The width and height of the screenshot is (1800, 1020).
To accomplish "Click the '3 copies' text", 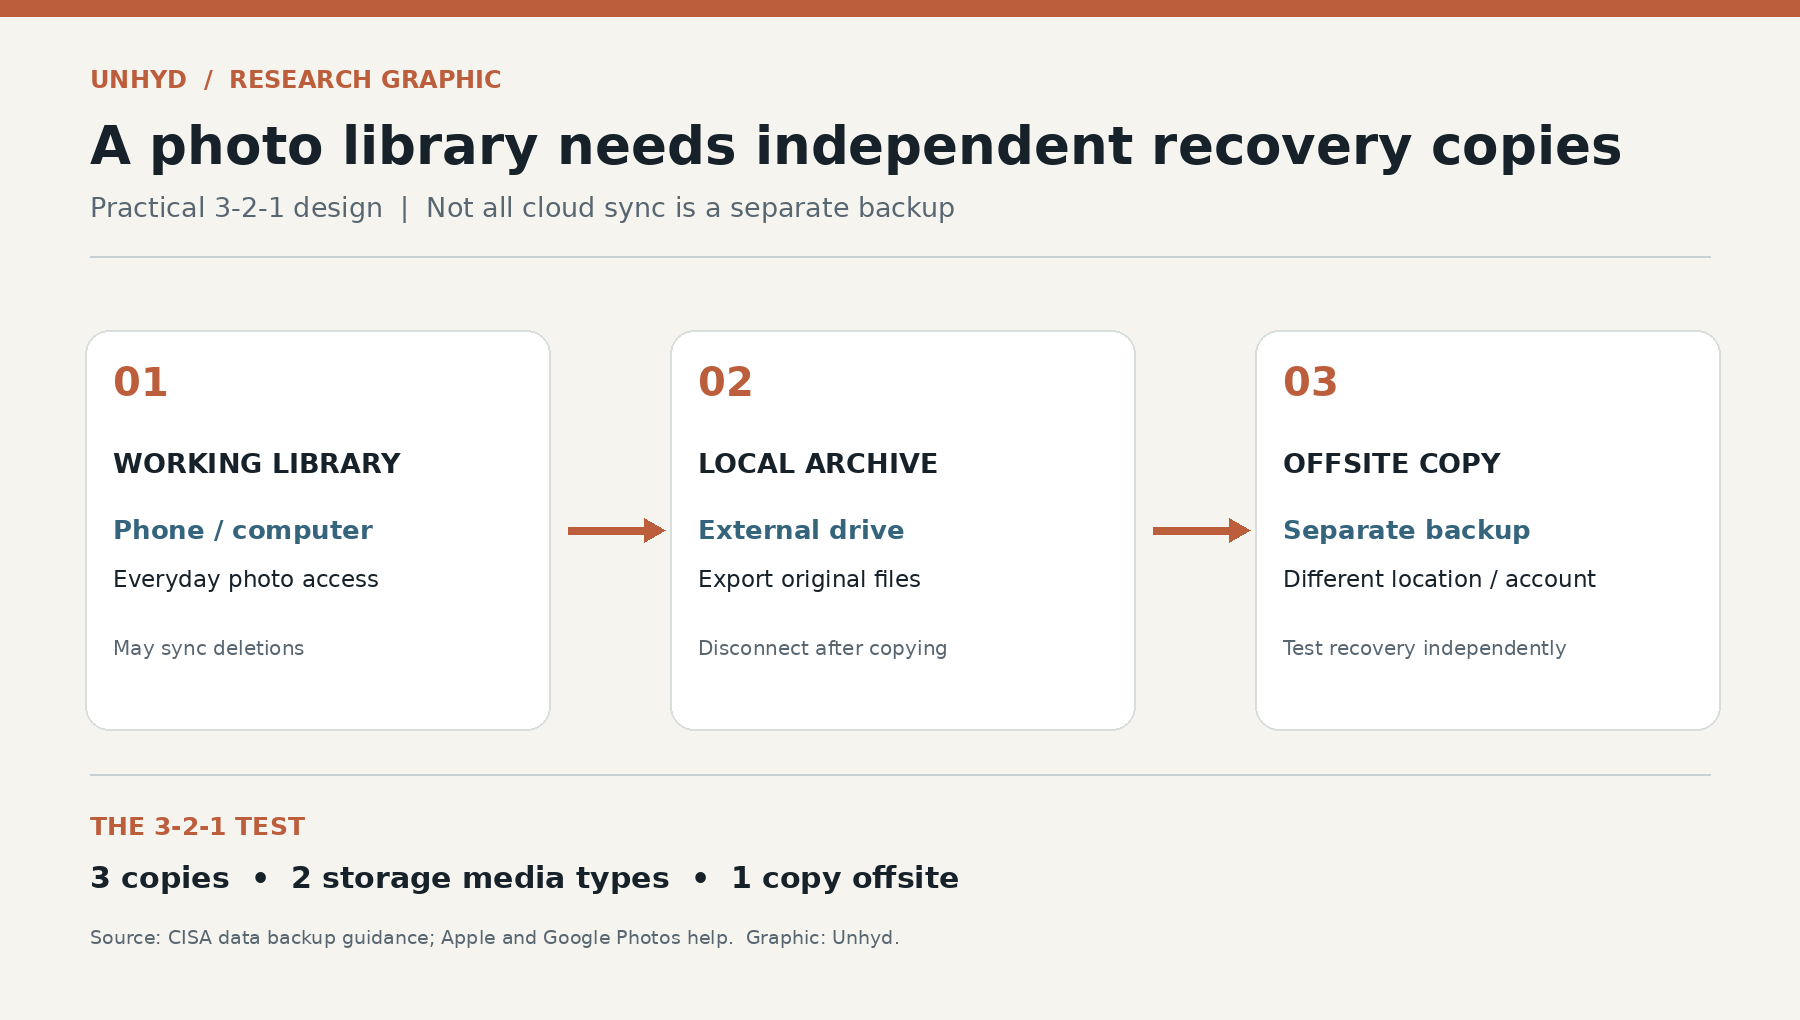I will (x=160, y=878).
